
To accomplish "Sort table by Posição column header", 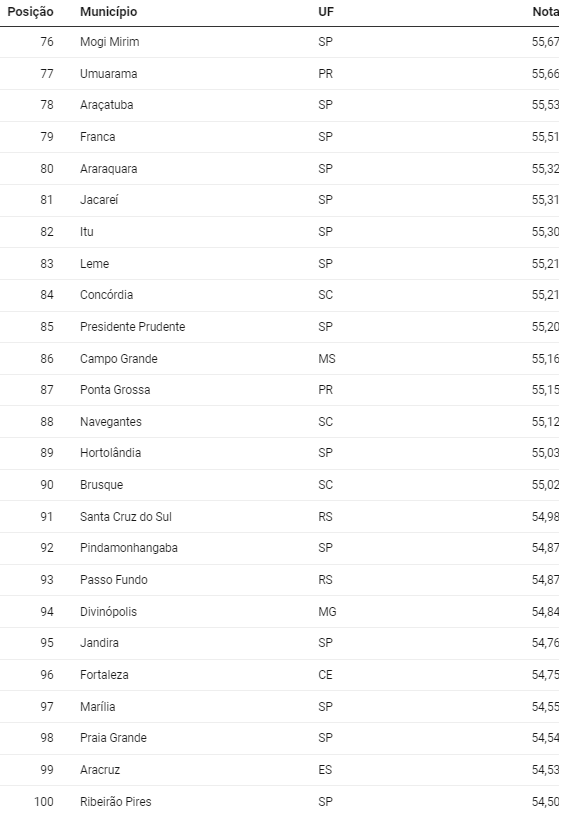I will 30,11.
